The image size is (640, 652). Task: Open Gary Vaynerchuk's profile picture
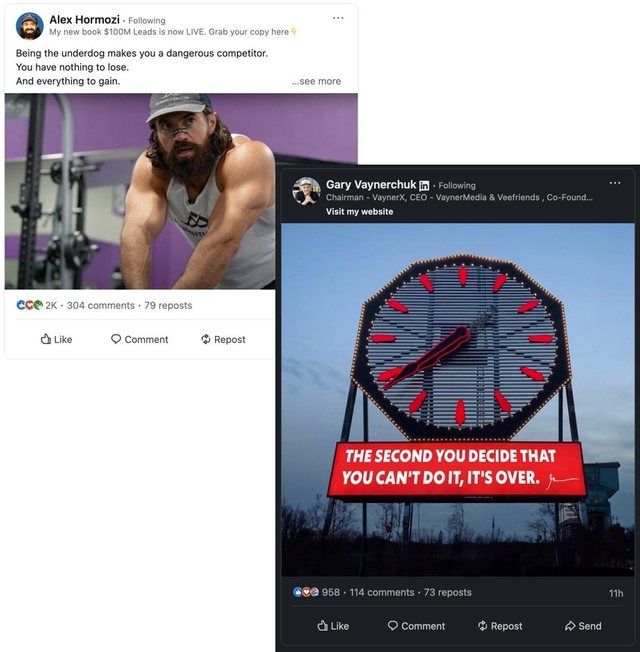point(306,191)
